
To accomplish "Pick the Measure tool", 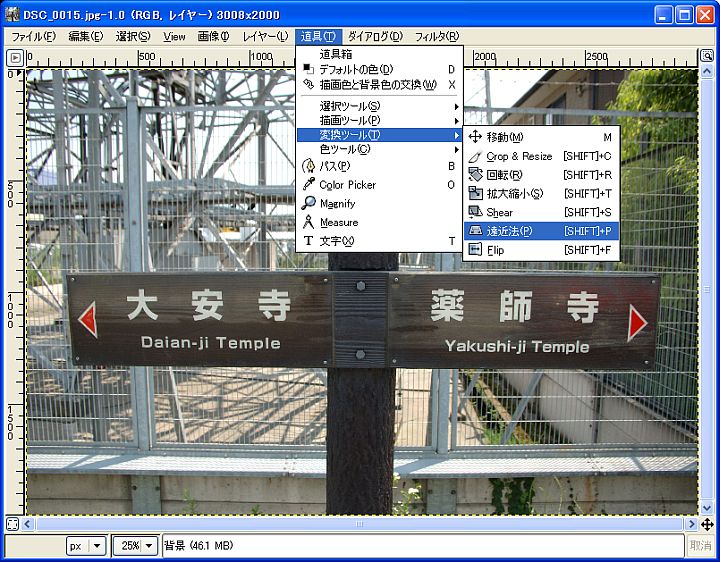I will (x=338, y=222).
